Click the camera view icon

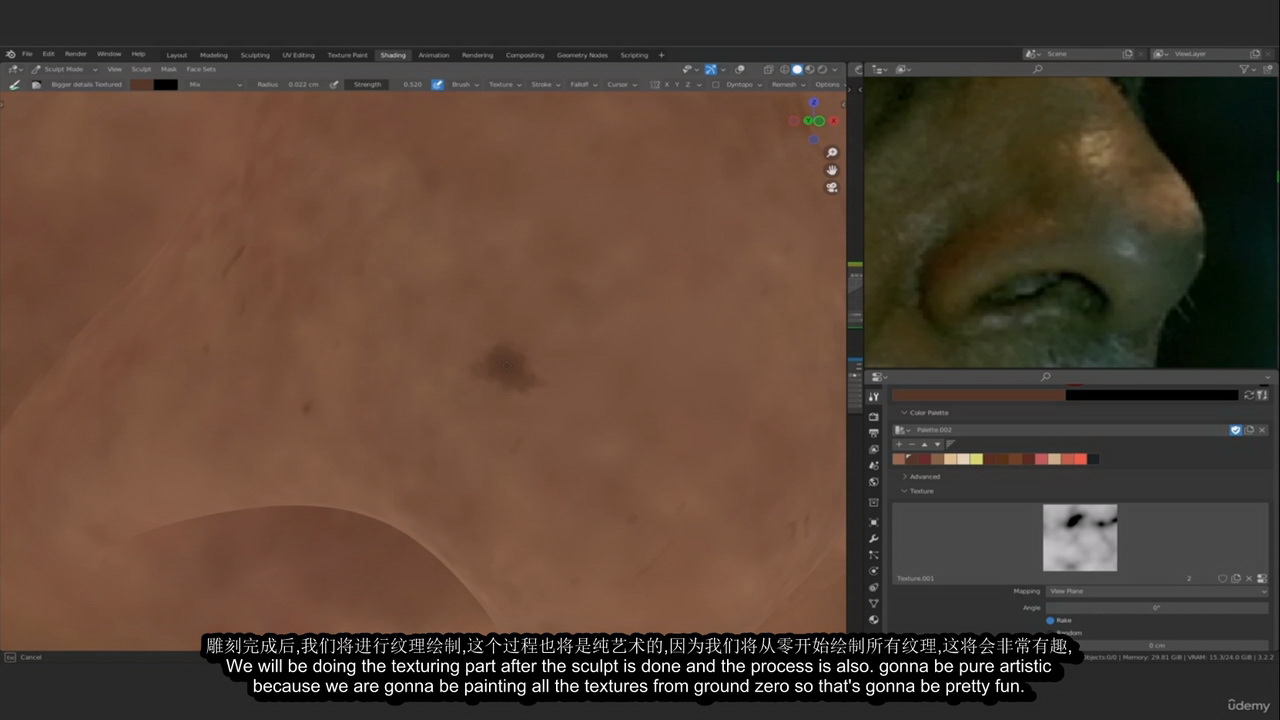pyautogui.click(x=832, y=187)
